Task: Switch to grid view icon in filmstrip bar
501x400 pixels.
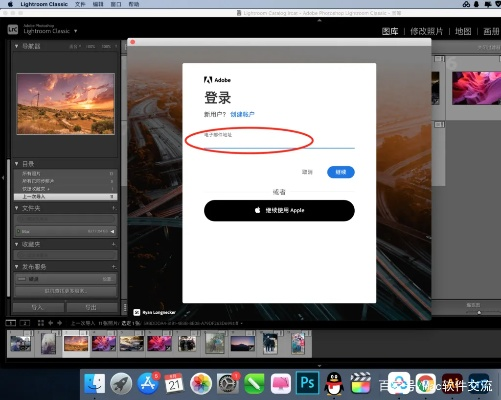Action: [x=41, y=323]
